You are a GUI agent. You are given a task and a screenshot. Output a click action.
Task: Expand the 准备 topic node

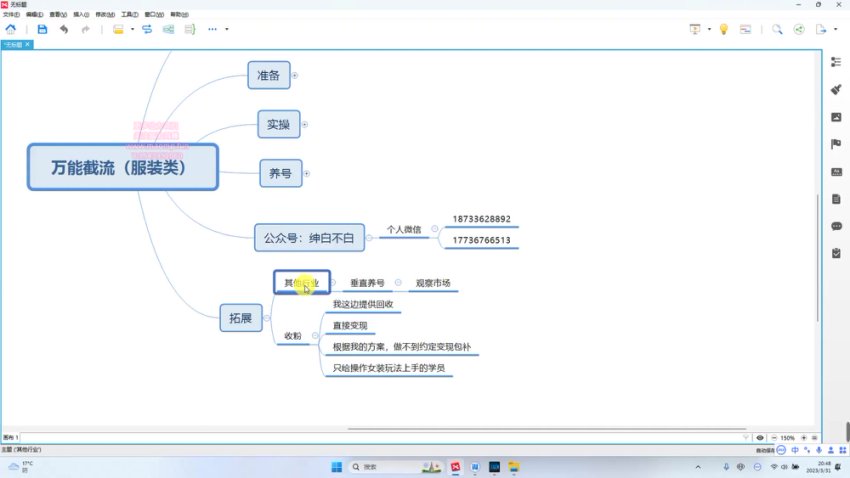[x=295, y=75]
